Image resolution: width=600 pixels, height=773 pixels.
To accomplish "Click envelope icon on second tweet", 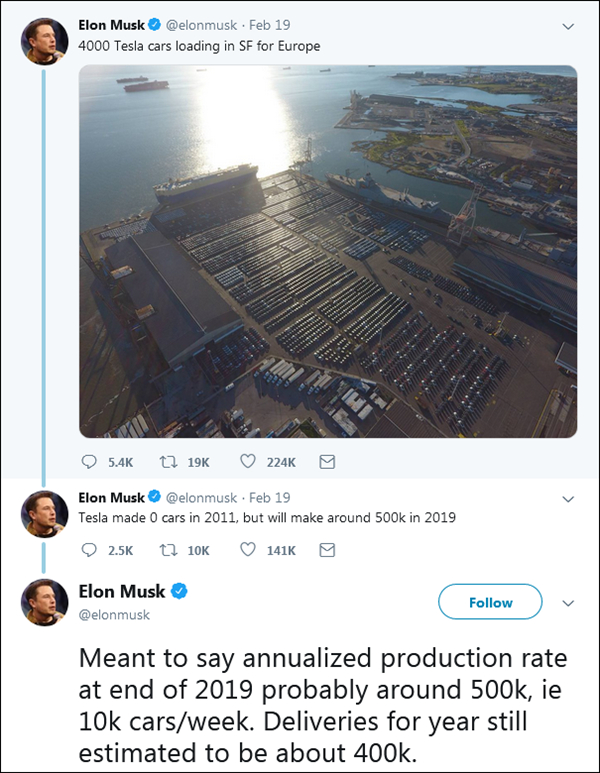I will [326, 550].
